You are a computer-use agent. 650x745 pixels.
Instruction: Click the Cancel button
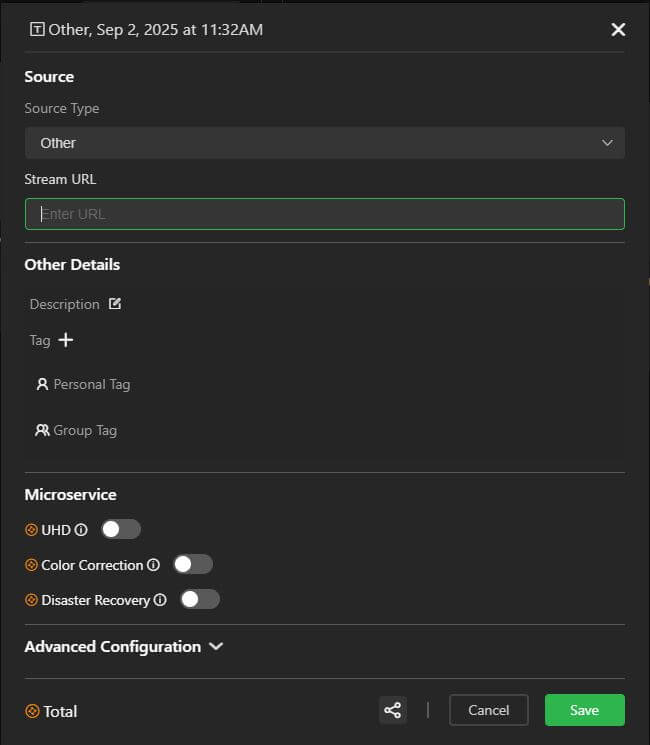point(488,710)
